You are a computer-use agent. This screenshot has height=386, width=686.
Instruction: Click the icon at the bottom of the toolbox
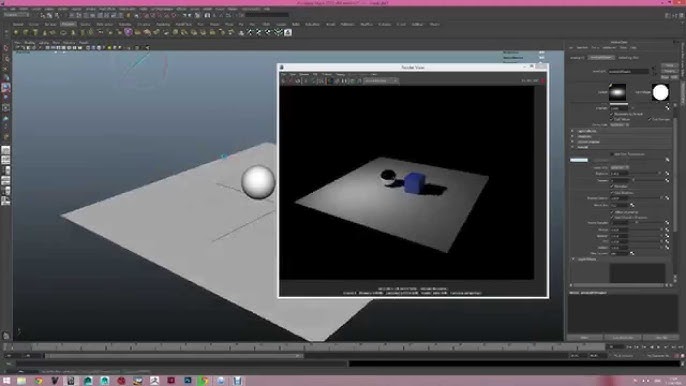click(x=6, y=336)
